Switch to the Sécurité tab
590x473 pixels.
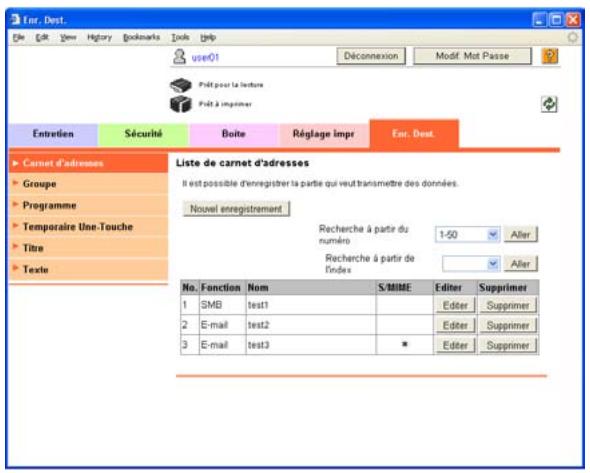(x=143, y=134)
